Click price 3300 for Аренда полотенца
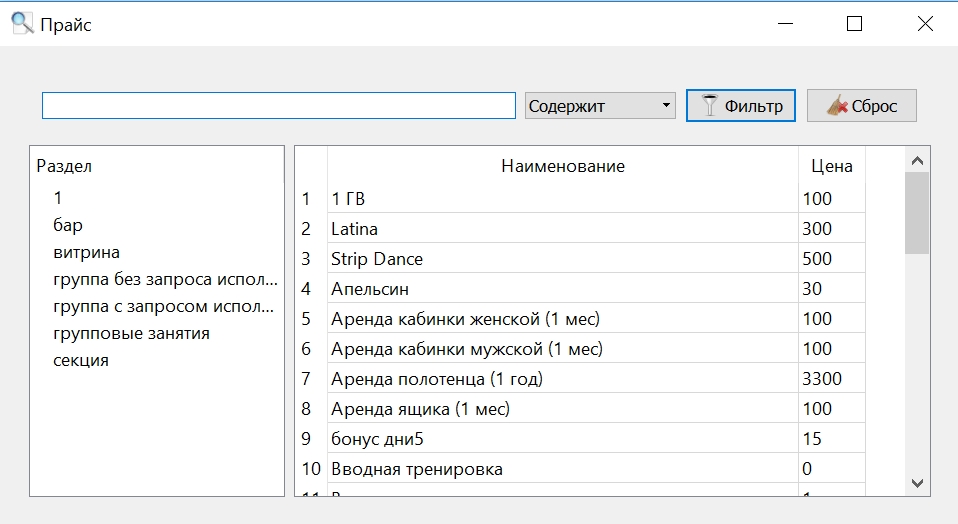The height and width of the screenshot is (524, 958). point(832,379)
